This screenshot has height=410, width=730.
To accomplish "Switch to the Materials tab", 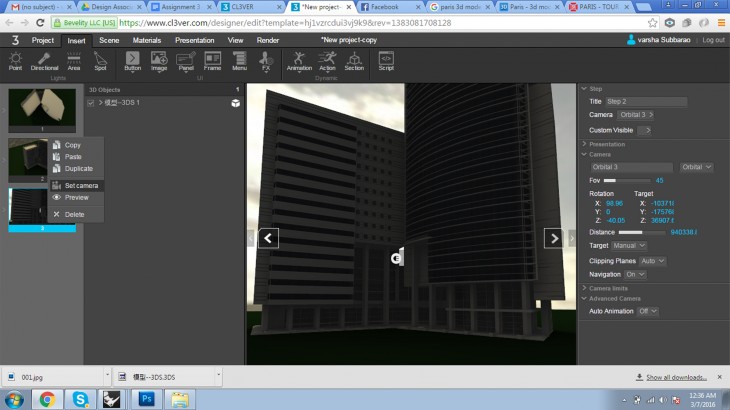I will (x=147, y=40).
